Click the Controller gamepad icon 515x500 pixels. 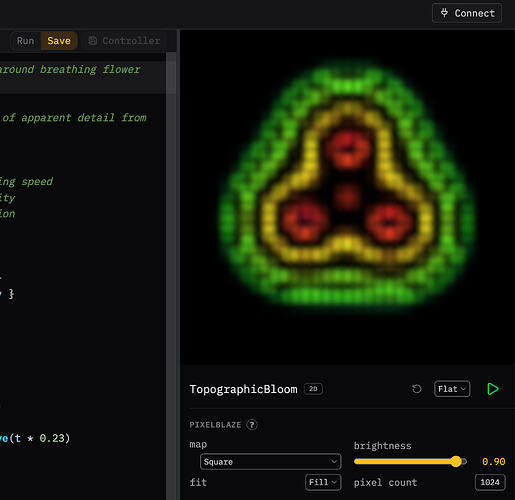click(92, 41)
